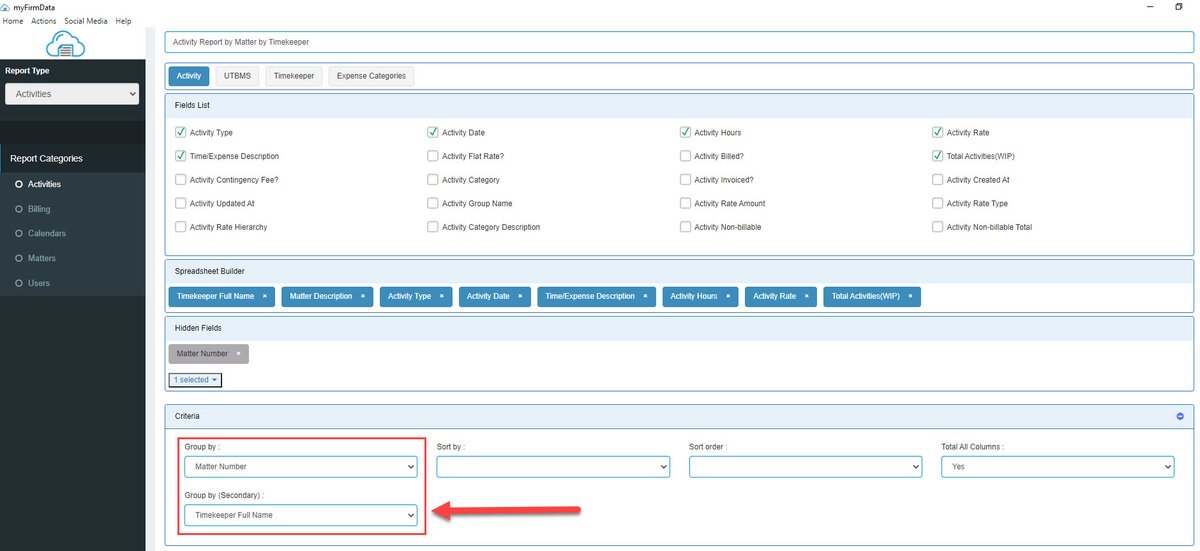Uncheck the Activity Hours checkbox
The width and height of the screenshot is (1200, 551).
pos(686,132)
